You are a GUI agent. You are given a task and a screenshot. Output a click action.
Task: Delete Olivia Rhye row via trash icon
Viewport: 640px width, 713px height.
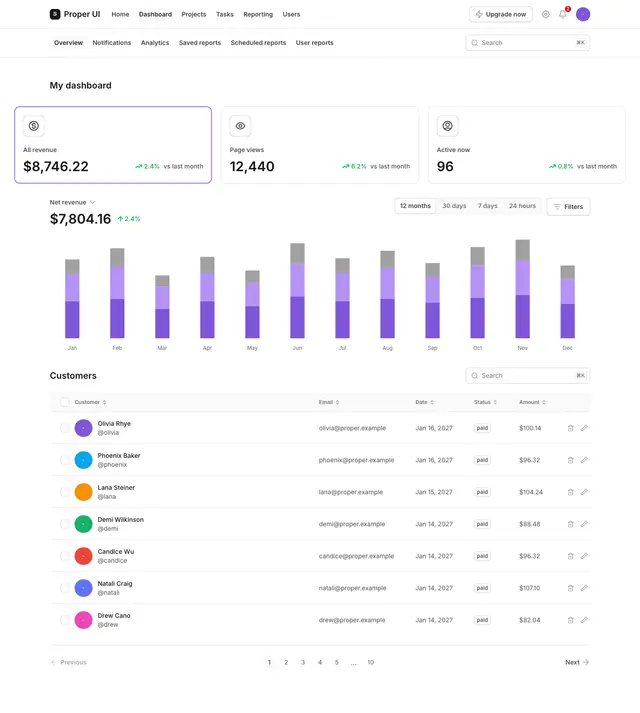coord(570,428)
